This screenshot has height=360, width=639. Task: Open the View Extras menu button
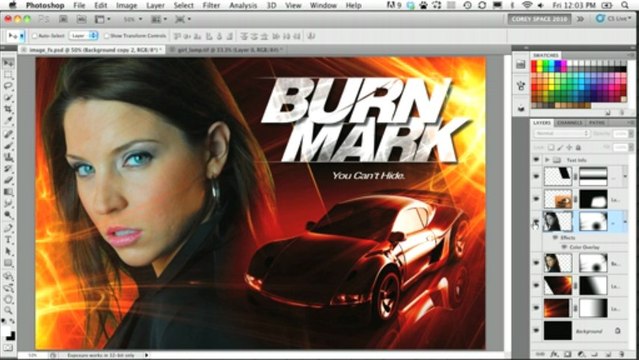point(102,19)
